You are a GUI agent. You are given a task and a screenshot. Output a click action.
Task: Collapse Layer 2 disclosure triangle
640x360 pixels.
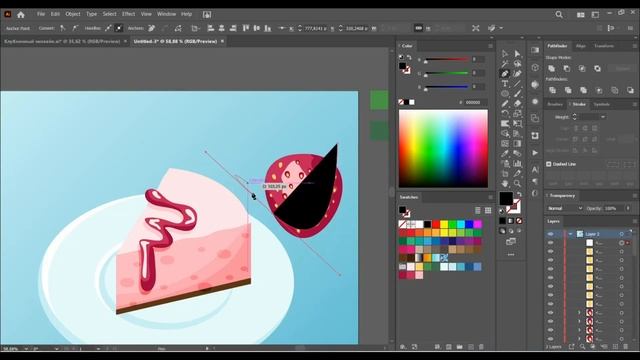point(571,234)
